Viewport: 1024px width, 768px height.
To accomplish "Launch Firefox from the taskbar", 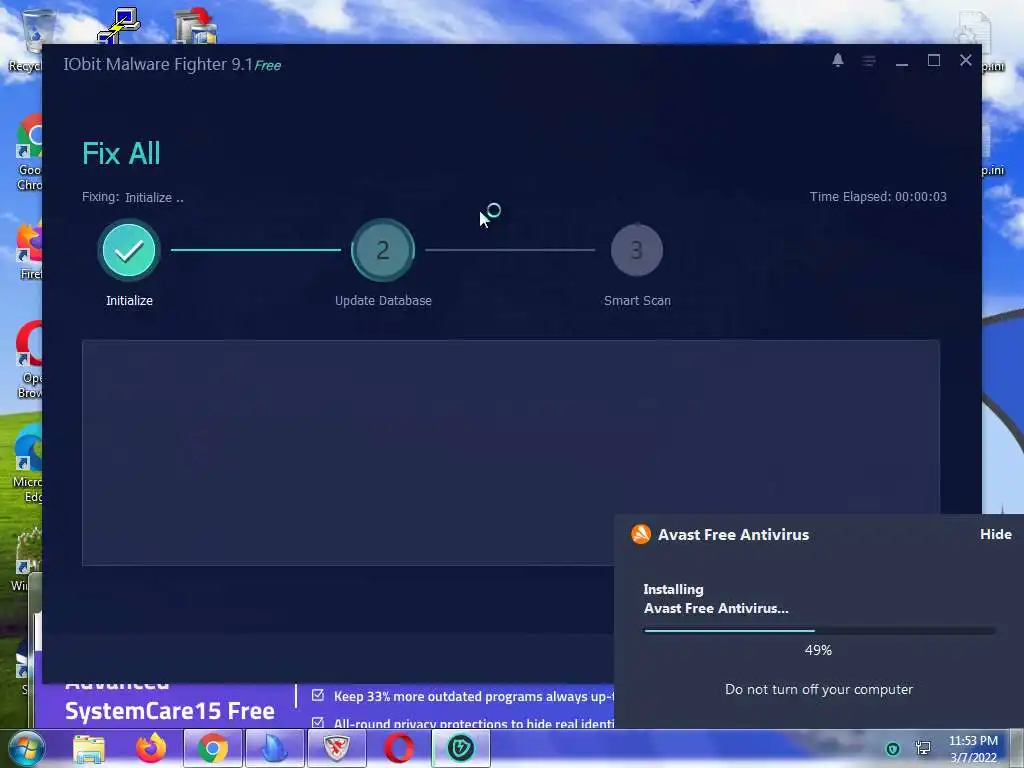I will [x=150, y=748].
